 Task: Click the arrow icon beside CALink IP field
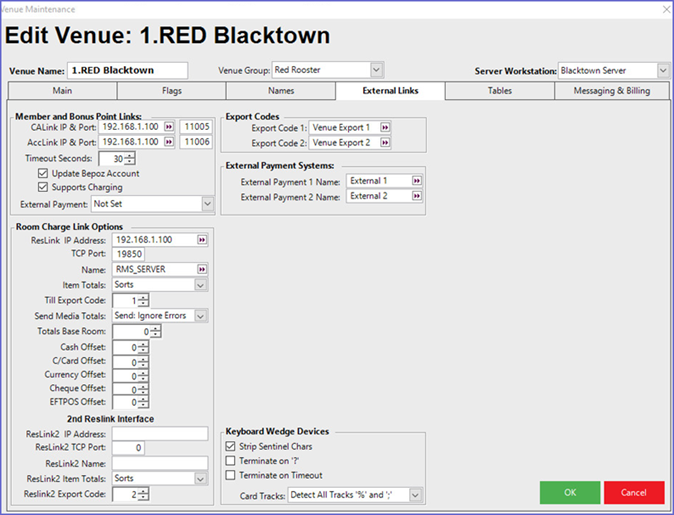pos(169,127)
